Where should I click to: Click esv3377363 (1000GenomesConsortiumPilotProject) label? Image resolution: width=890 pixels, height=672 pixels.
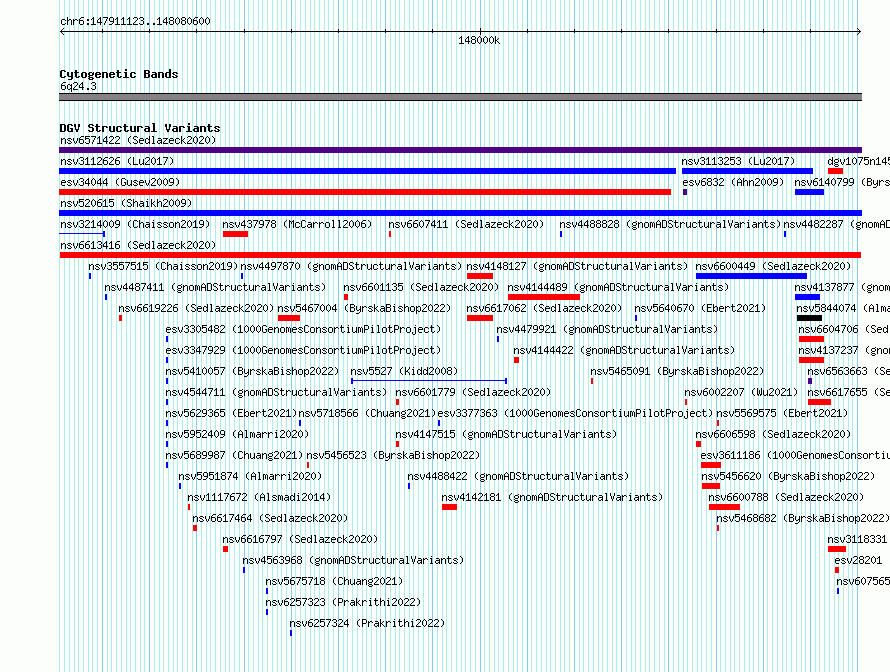[x=575, y=413]
